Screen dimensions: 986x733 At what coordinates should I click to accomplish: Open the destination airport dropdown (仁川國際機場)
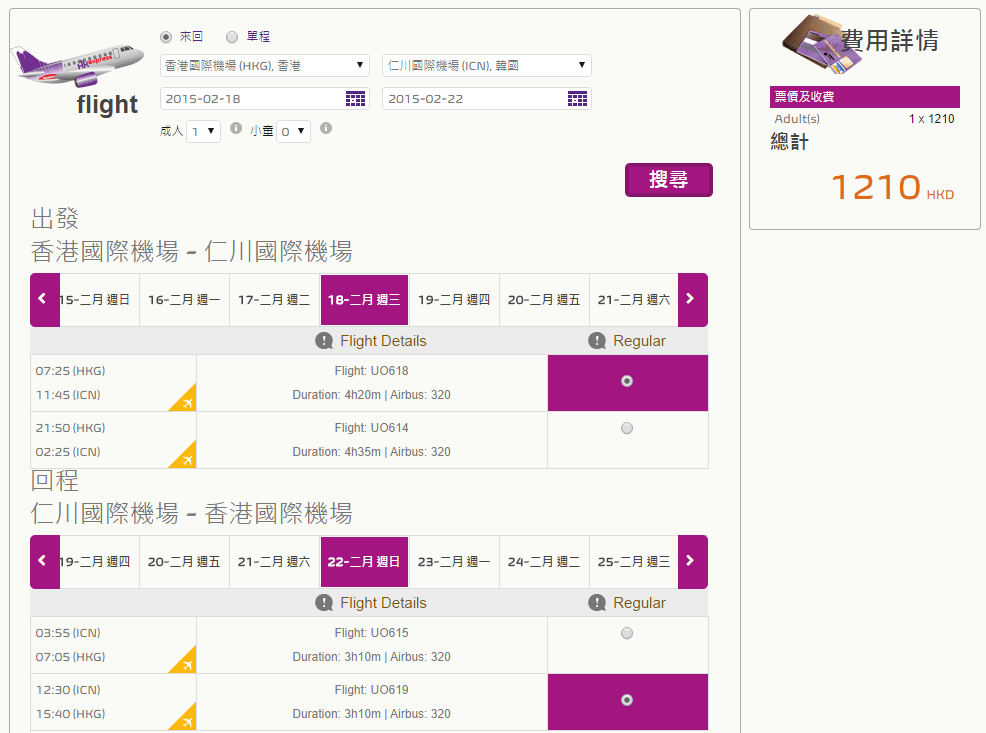coord(487,66)
